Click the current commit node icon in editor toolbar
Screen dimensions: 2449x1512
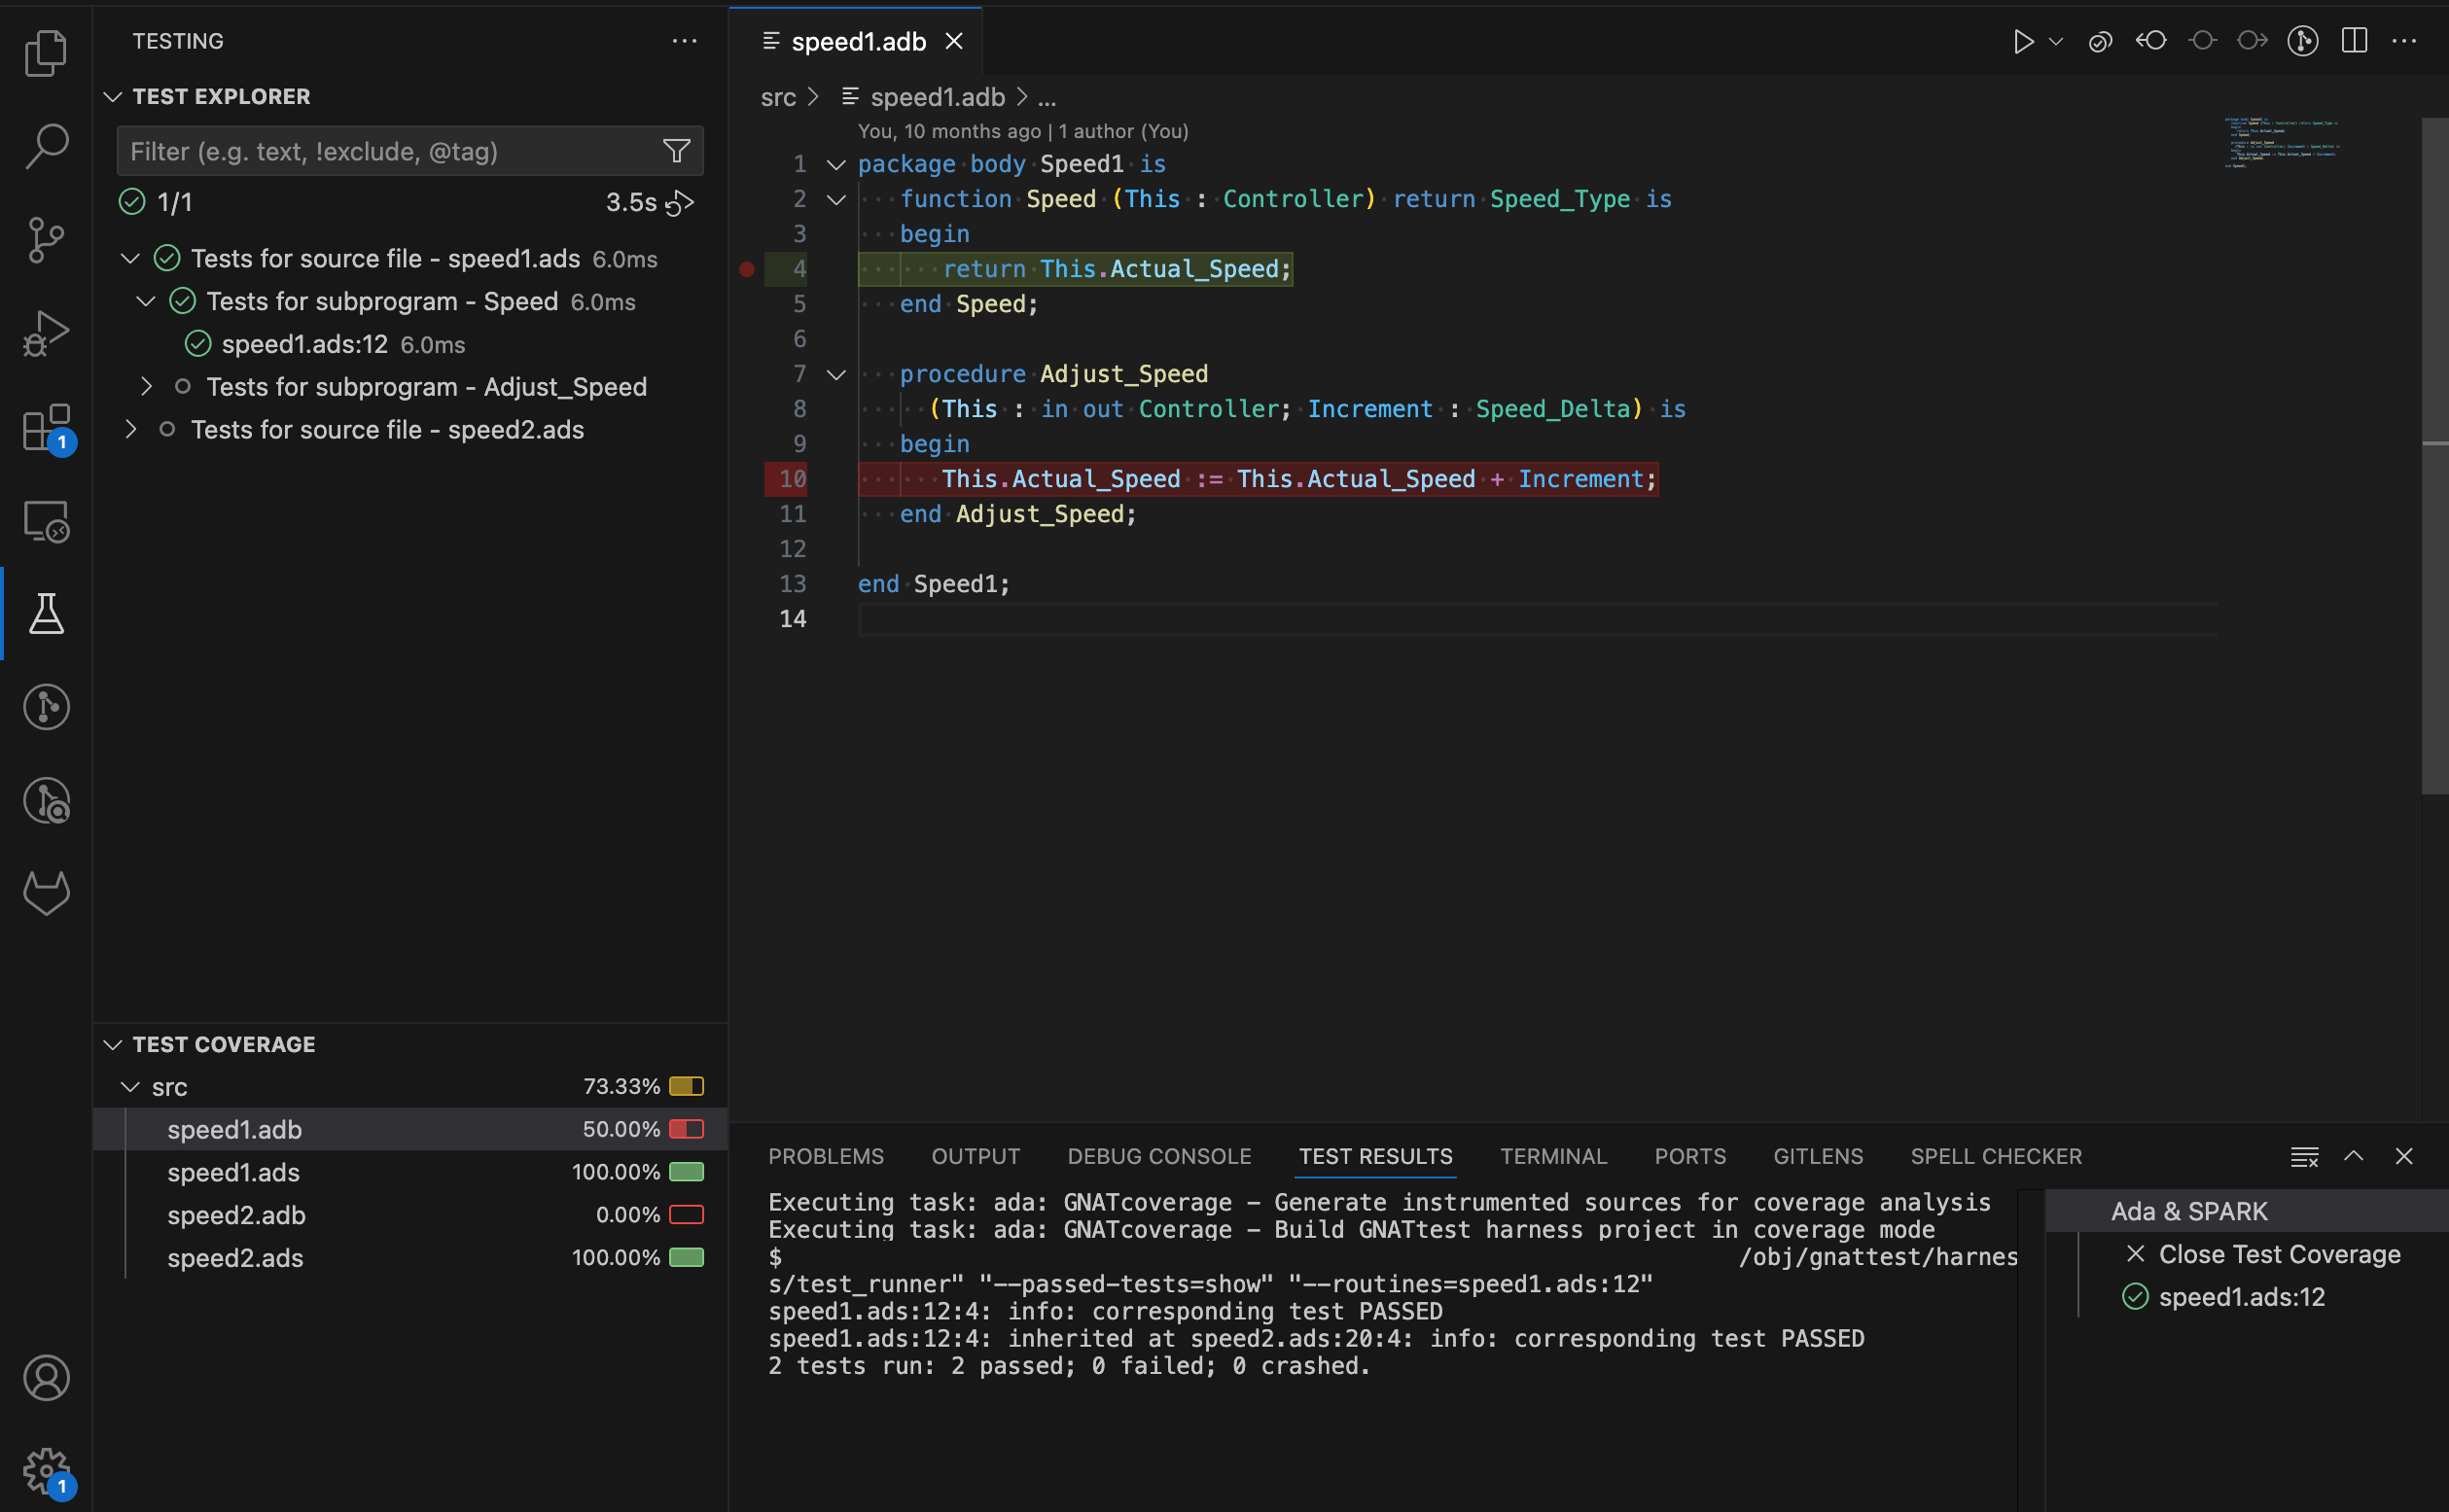point(2202,41)
